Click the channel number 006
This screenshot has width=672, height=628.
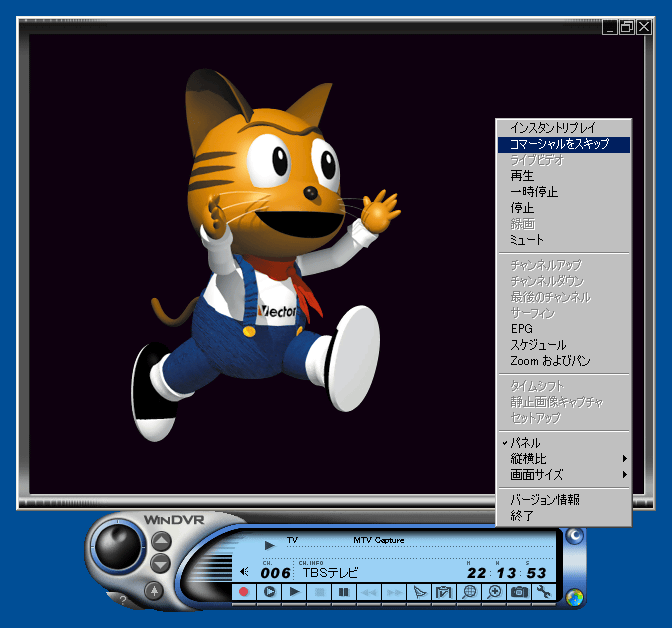275,573
